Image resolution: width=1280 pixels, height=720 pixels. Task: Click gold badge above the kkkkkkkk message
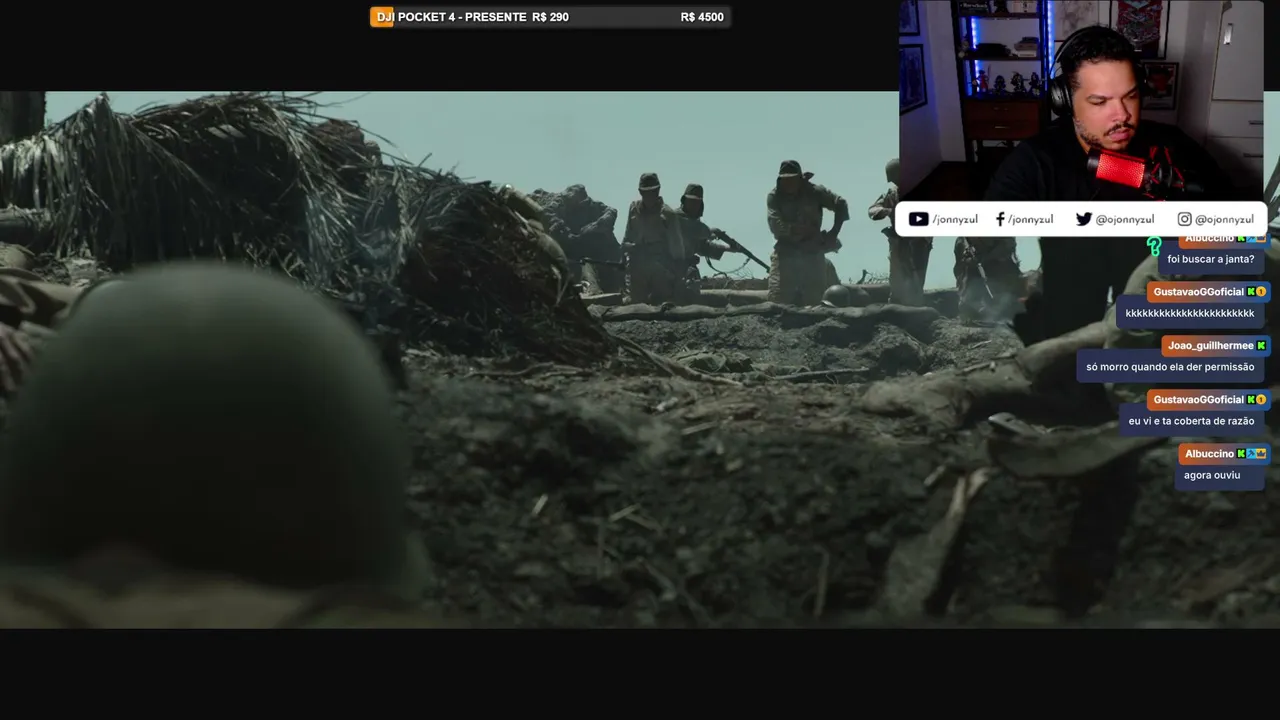click(1261, 292)
